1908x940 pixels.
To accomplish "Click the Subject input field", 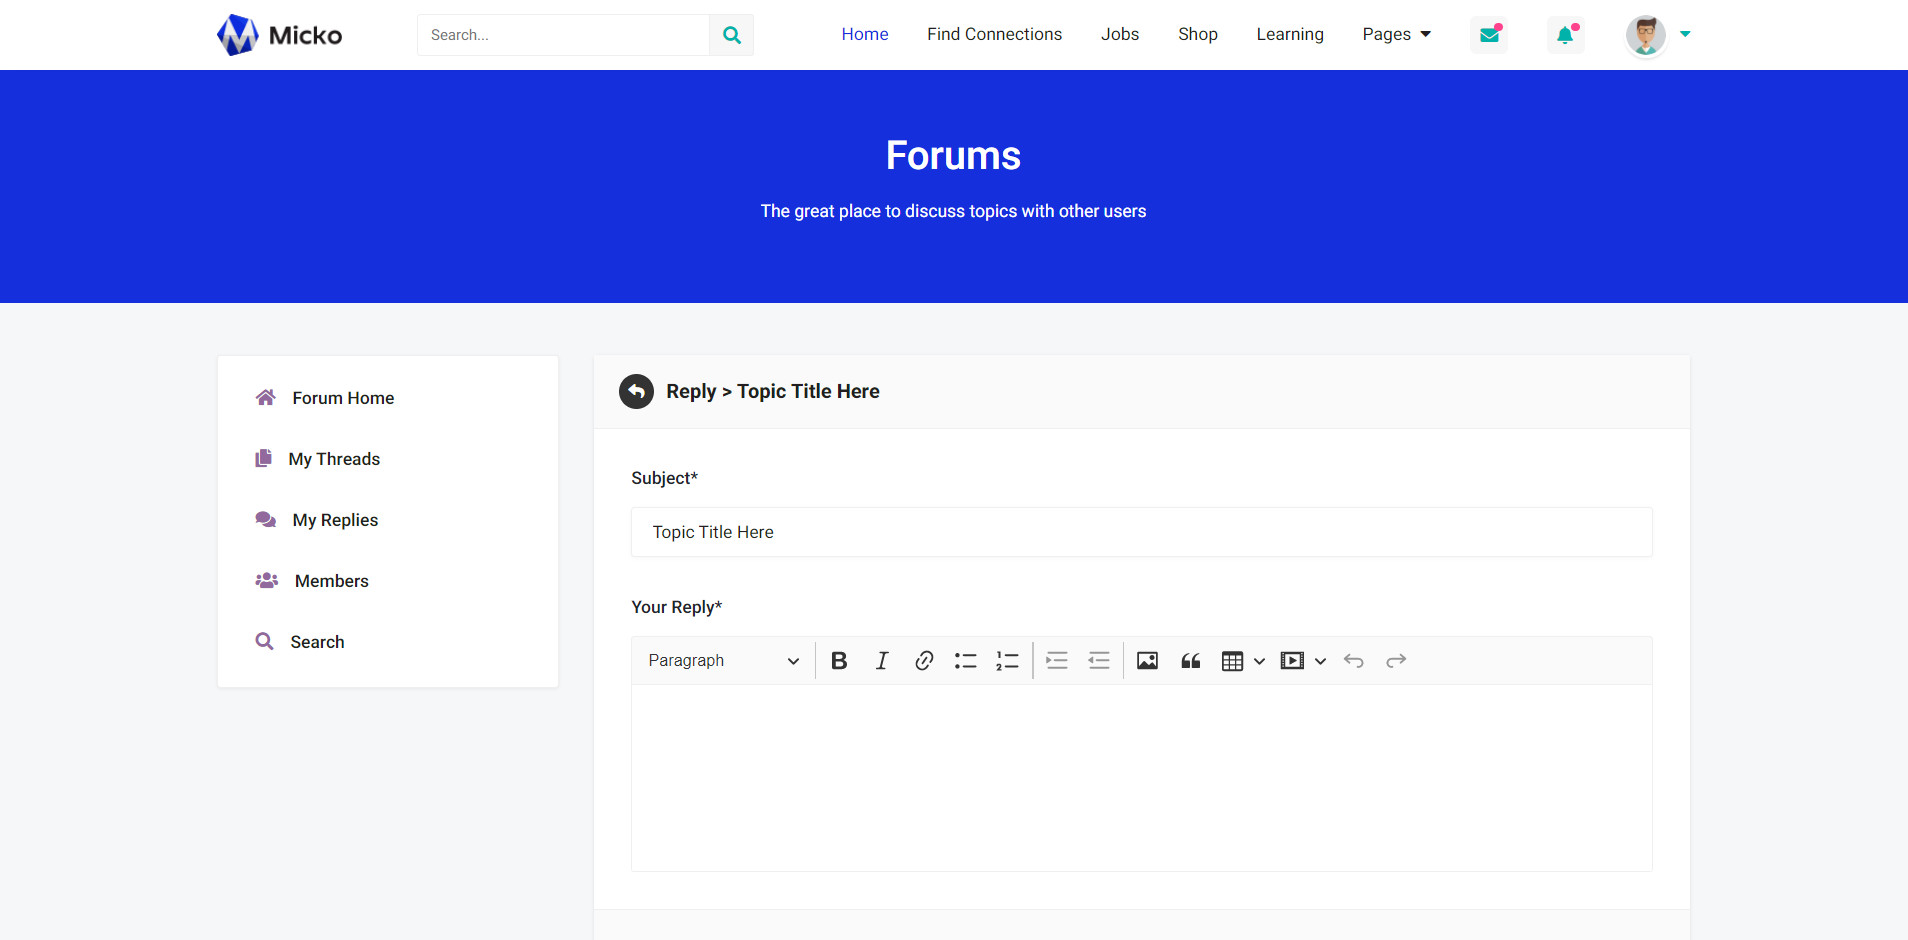I will (1141, 532).
